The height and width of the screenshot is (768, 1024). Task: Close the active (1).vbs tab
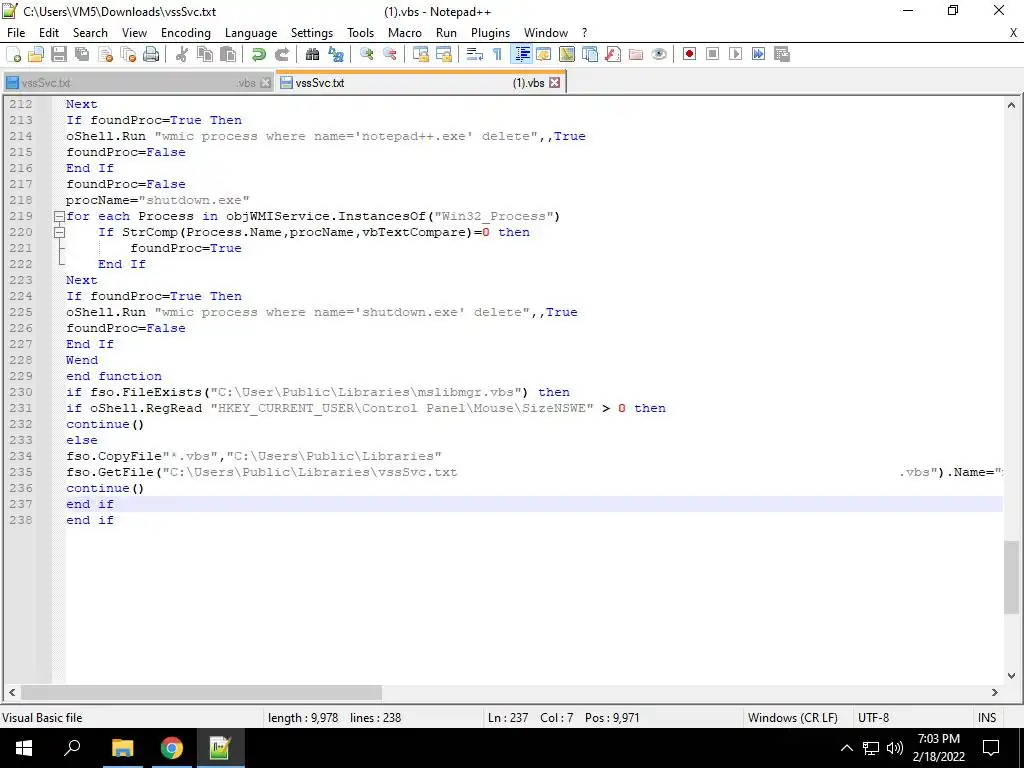[554, 83]
